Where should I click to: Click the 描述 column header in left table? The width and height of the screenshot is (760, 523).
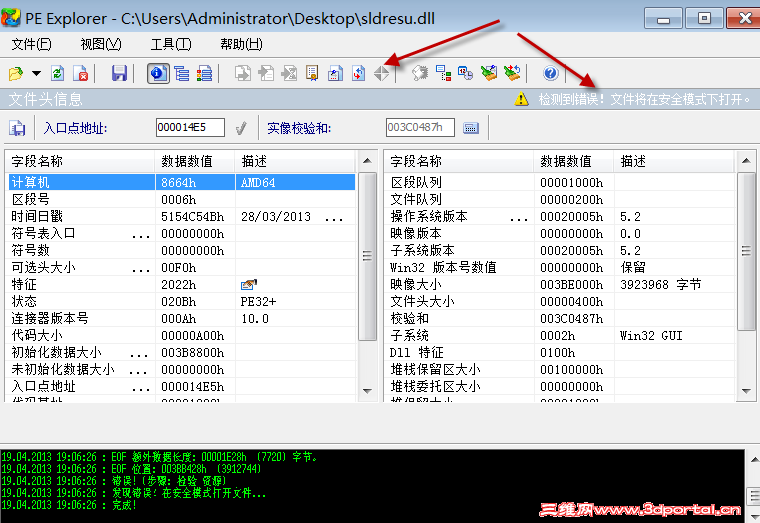click(295, 161)
